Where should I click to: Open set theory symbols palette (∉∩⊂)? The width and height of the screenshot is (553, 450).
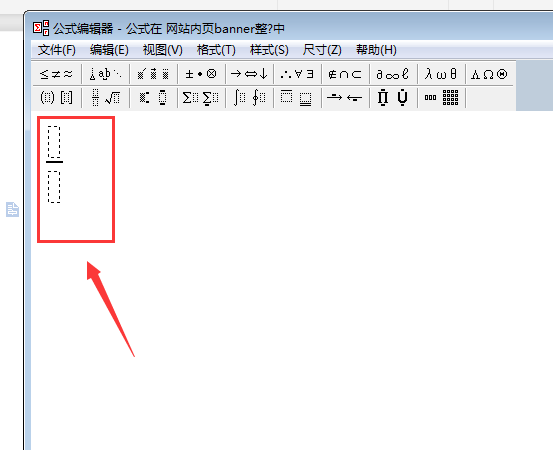[345, 74]
